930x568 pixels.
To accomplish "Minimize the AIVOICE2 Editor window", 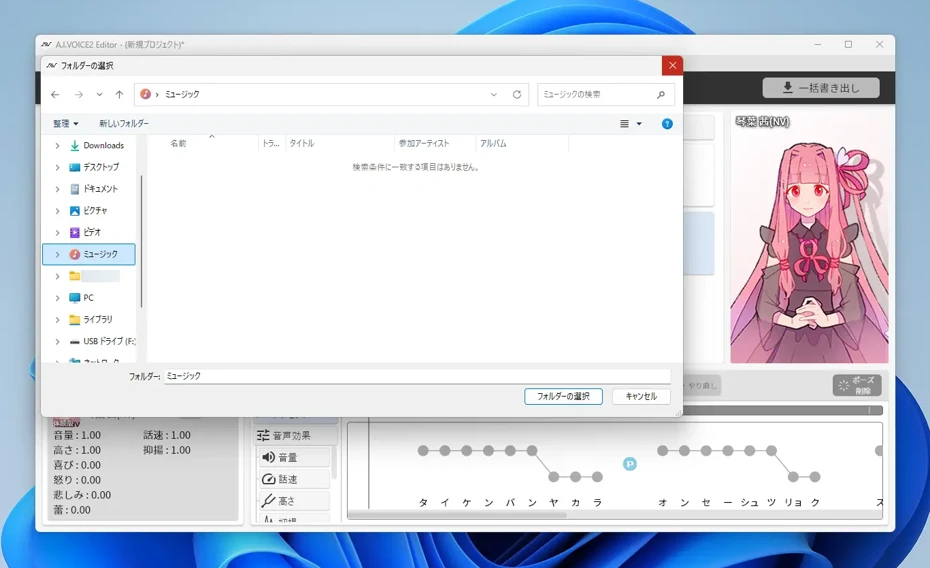I will tap(817, 44).
